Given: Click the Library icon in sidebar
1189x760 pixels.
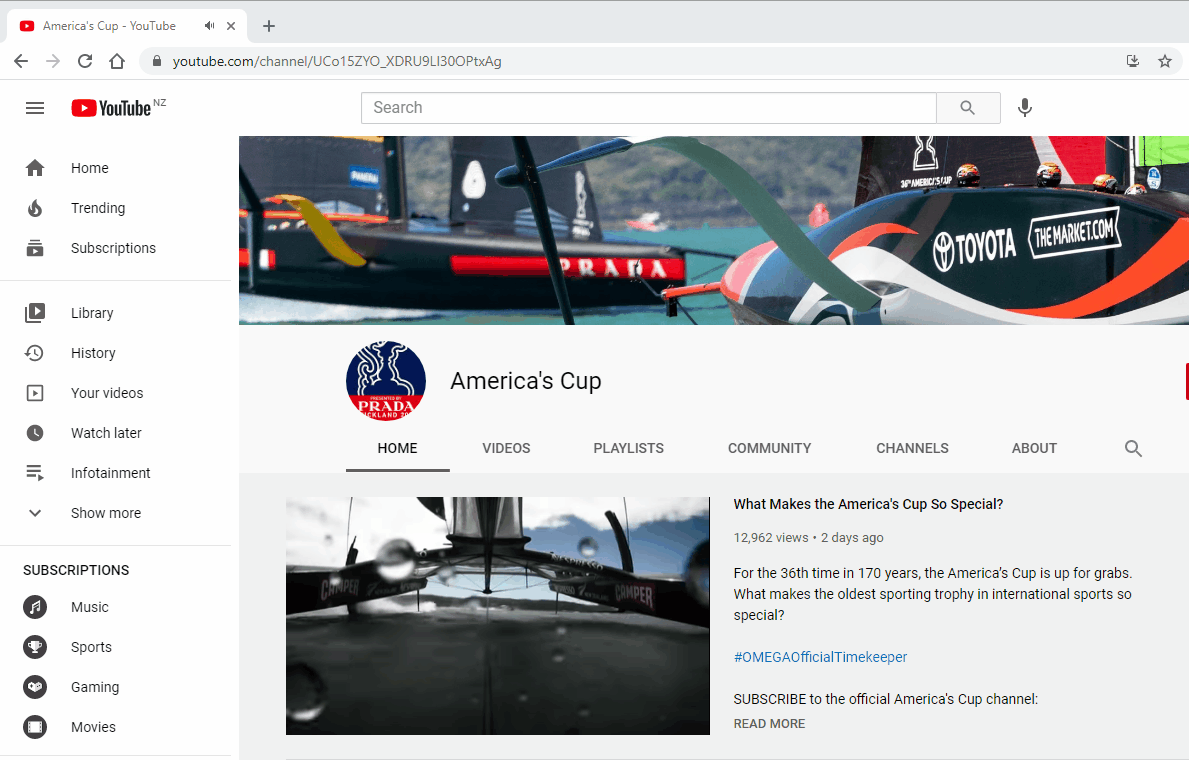Looking at the screenshot, I should click(35, 312).
